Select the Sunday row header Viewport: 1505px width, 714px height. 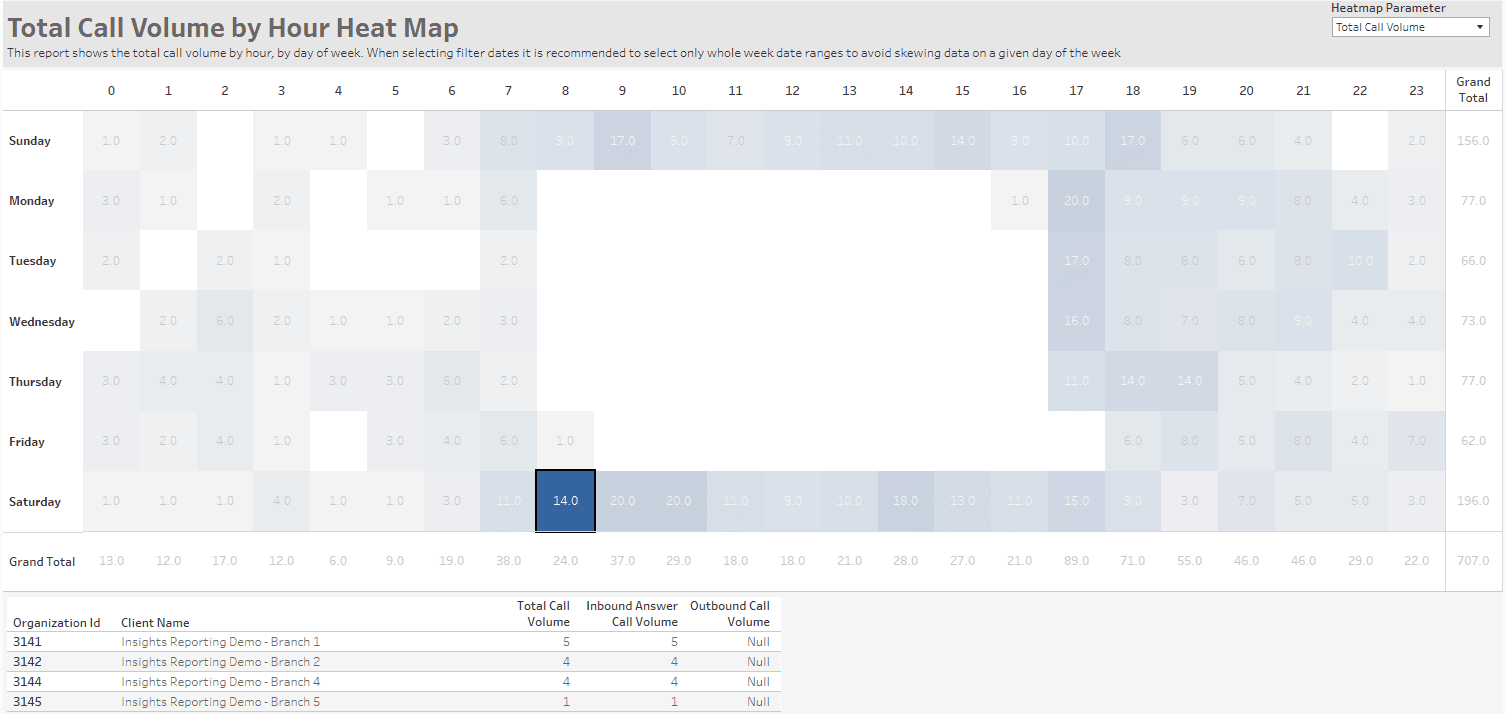pos(30,141)
